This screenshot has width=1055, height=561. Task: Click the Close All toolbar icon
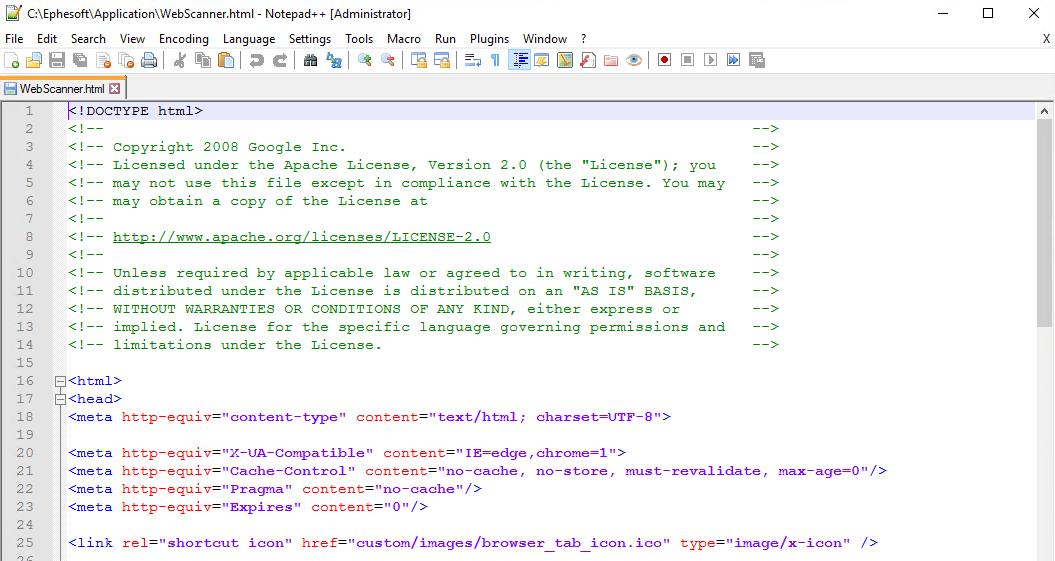126,61
